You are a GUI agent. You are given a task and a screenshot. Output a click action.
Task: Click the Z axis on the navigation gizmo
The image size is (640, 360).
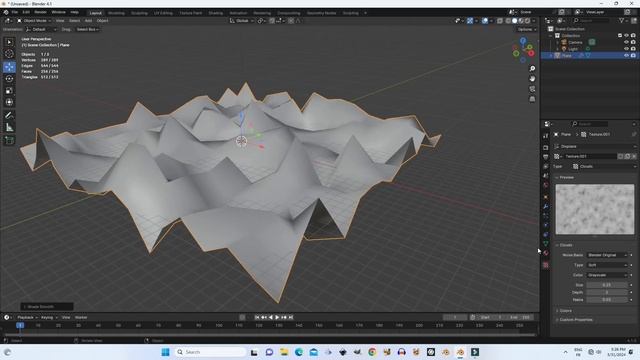(x=523, y=40)
